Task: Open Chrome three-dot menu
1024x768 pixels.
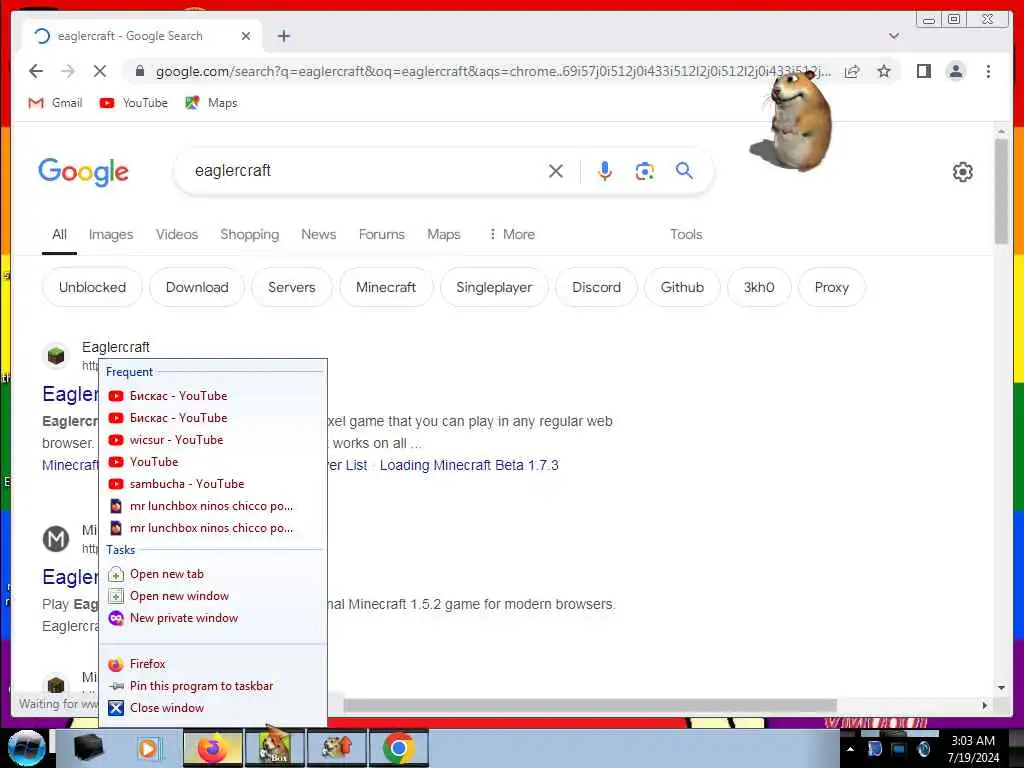Action: 988,71
